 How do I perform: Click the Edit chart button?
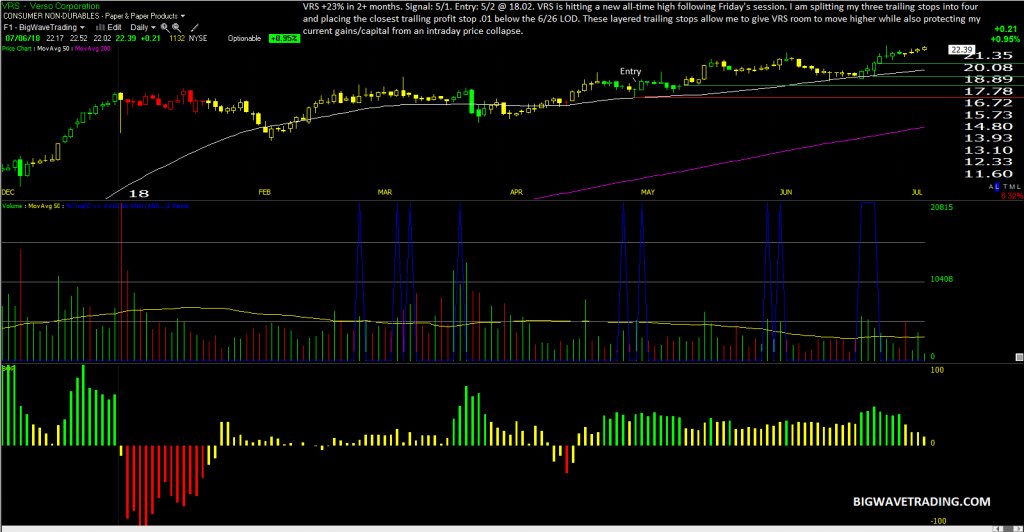114,27
